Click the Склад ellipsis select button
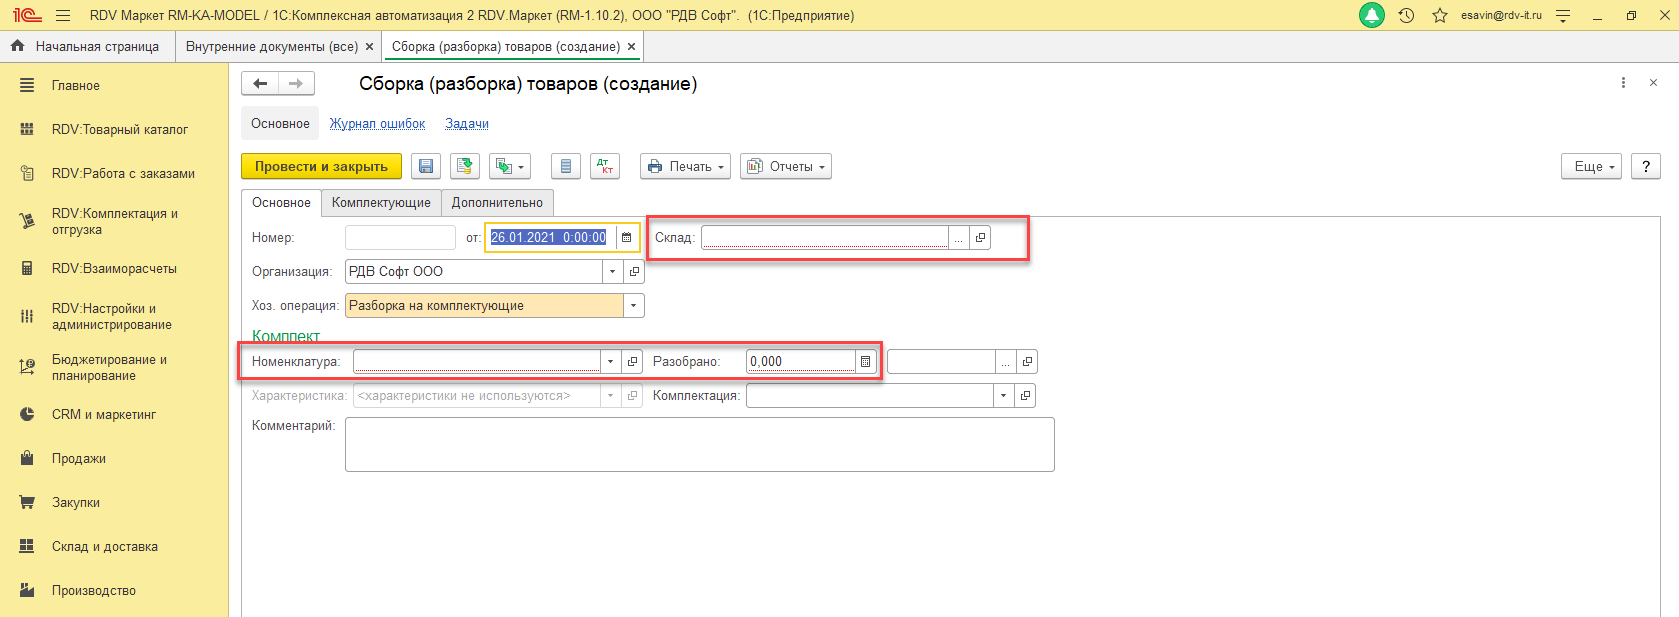 (x=959, y=238)
